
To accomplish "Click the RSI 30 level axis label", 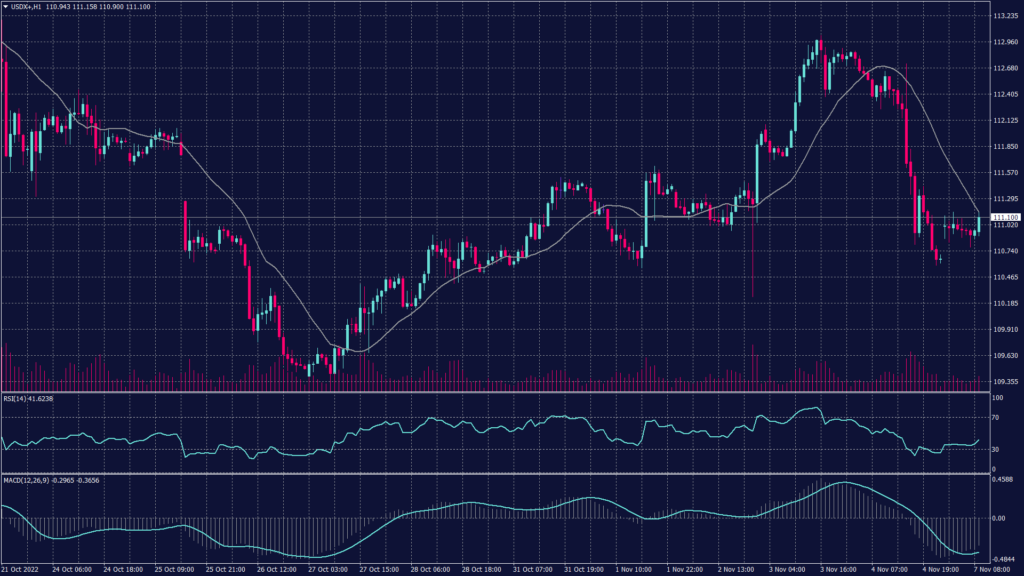I will 996,449.
